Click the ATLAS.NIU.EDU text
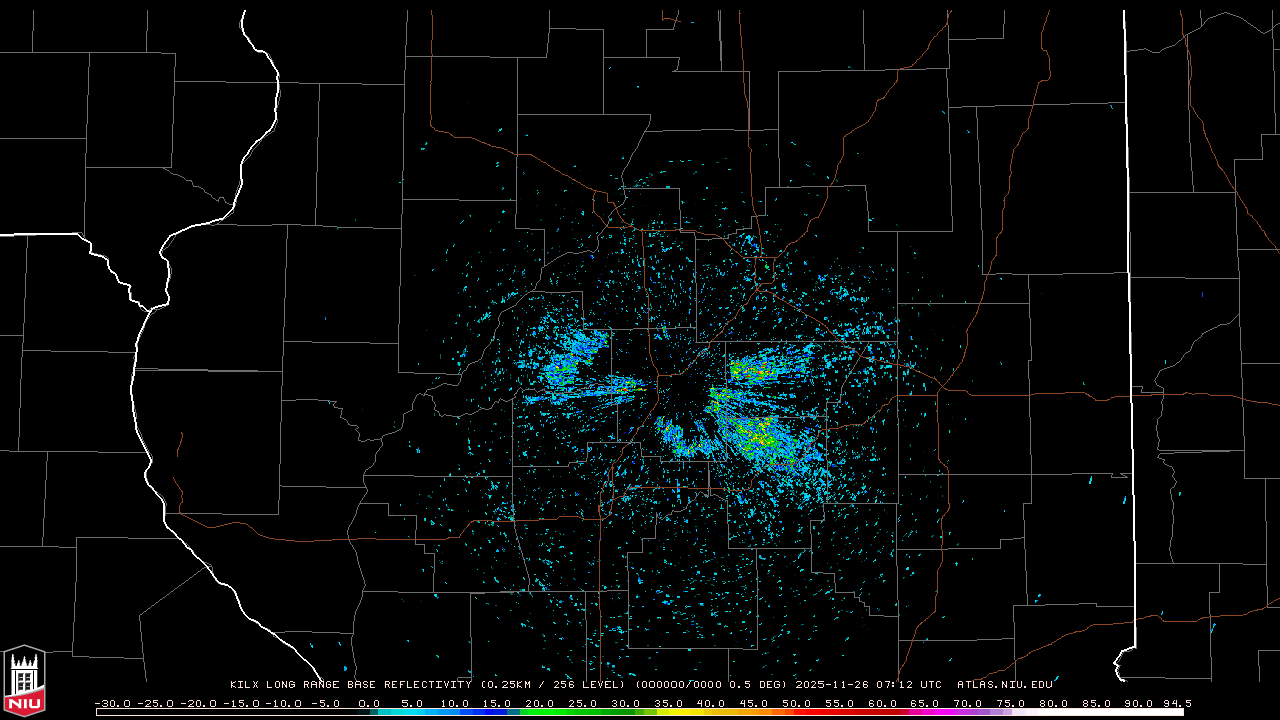Screen dimensions: 1280x720 [x=1005, y=685]
